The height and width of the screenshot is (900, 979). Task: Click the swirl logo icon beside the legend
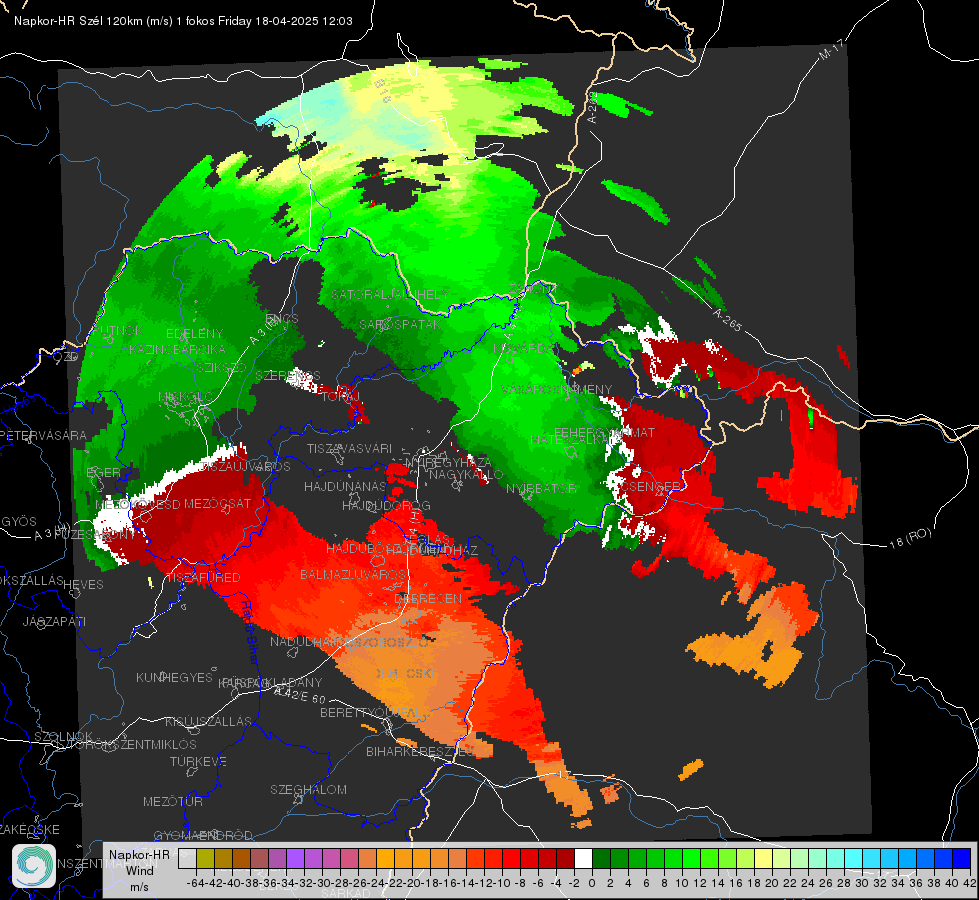[x=34, y=866]
